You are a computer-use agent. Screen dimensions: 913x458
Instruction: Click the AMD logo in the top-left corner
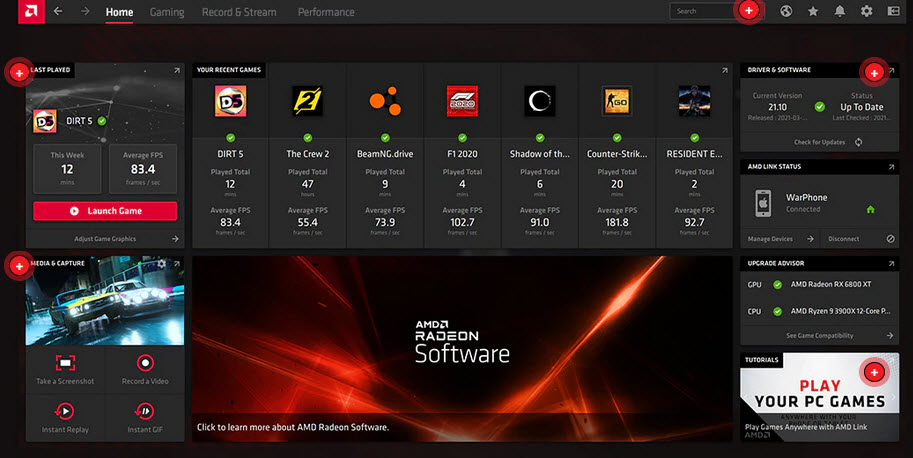point(31,12)
